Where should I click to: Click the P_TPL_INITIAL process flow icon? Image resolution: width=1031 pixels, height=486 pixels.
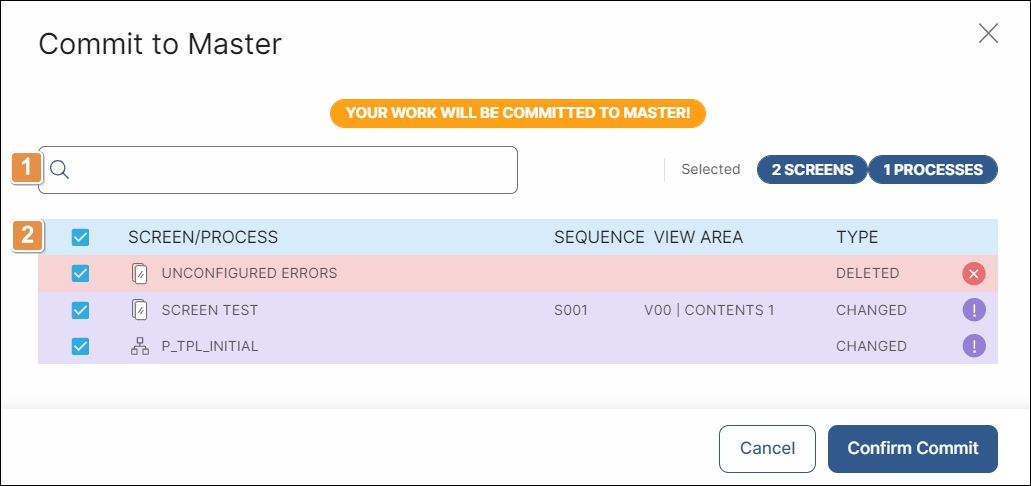click(x=139, y=346)
